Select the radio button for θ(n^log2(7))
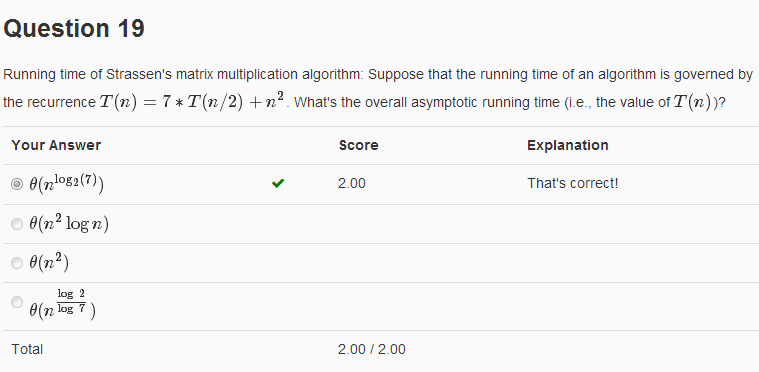The image size is (759, 372). (x=17, y=184)
